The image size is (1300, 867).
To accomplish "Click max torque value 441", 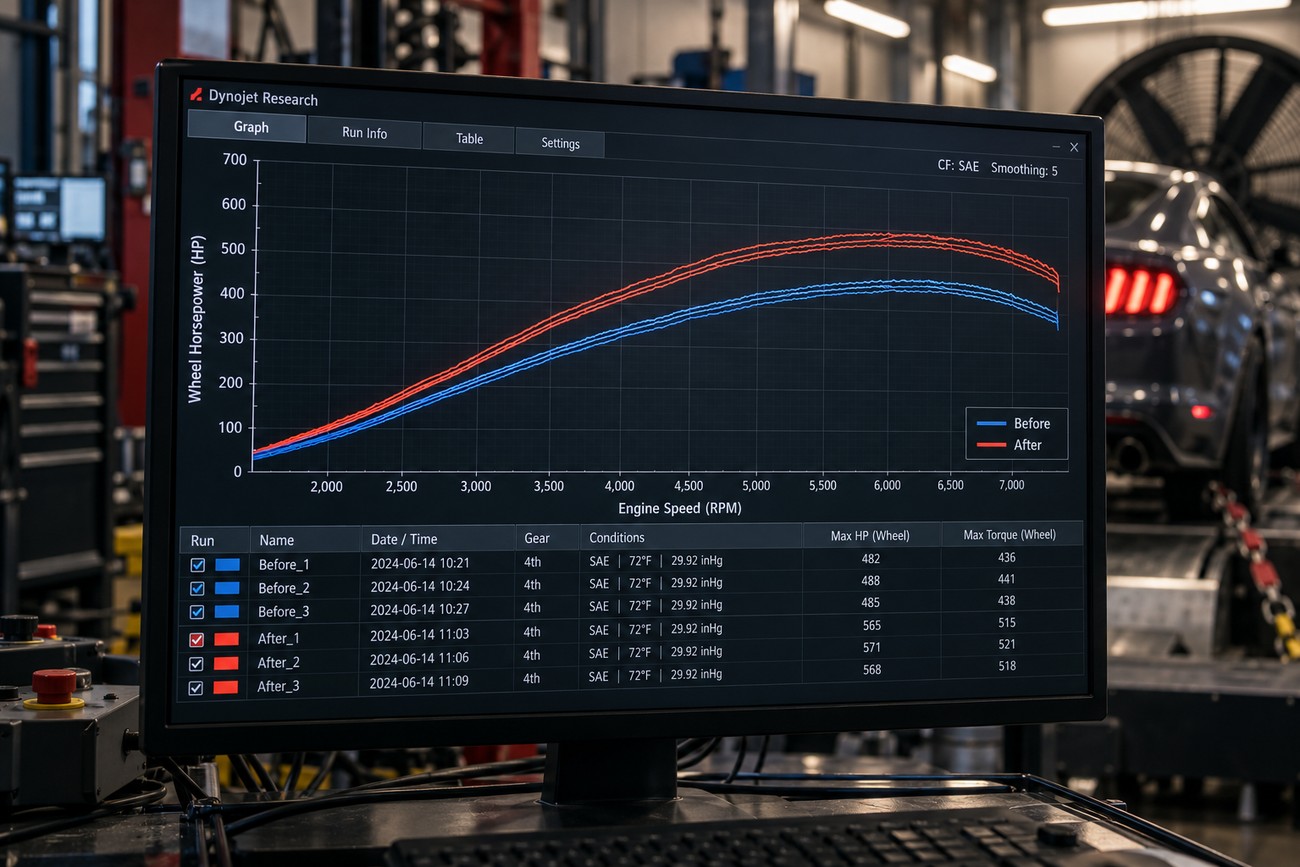I will click(1006, 579).
